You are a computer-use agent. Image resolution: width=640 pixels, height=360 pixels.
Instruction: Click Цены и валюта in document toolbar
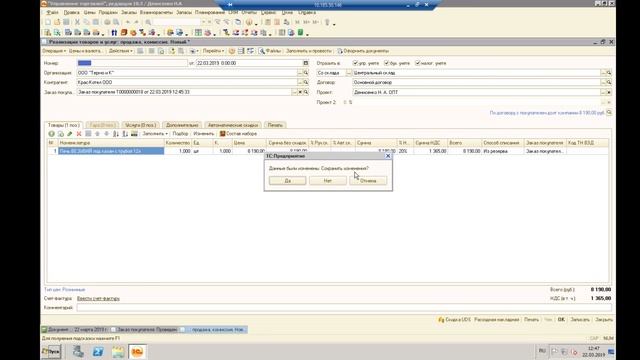(85, 51)
